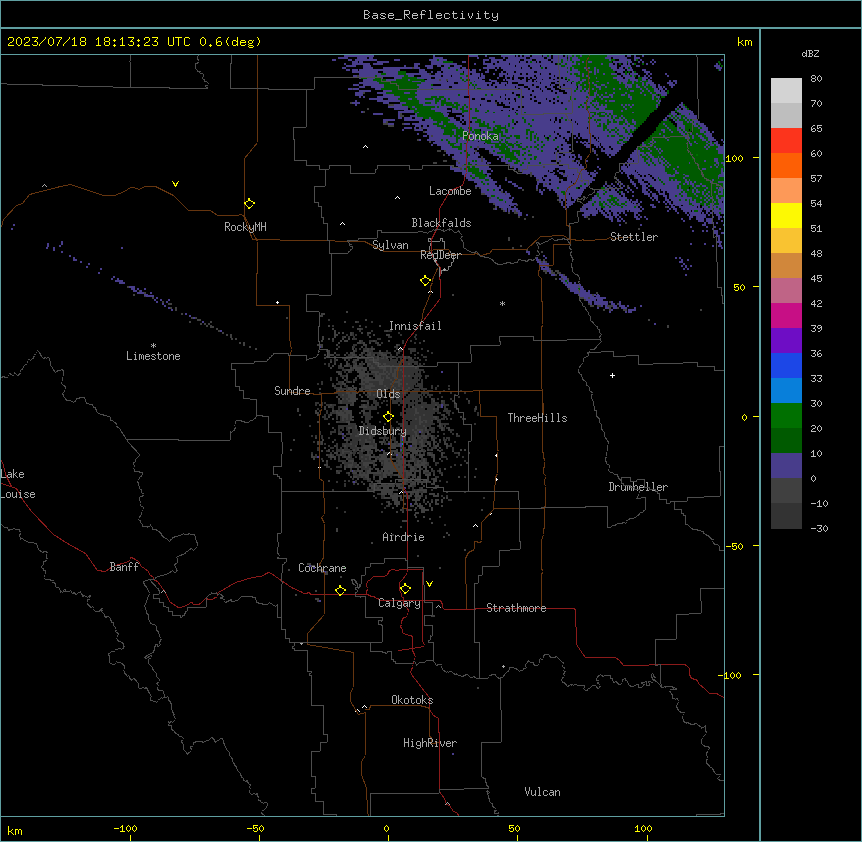
Task: Click the HighRiver town label
Action: click(430, 743)
